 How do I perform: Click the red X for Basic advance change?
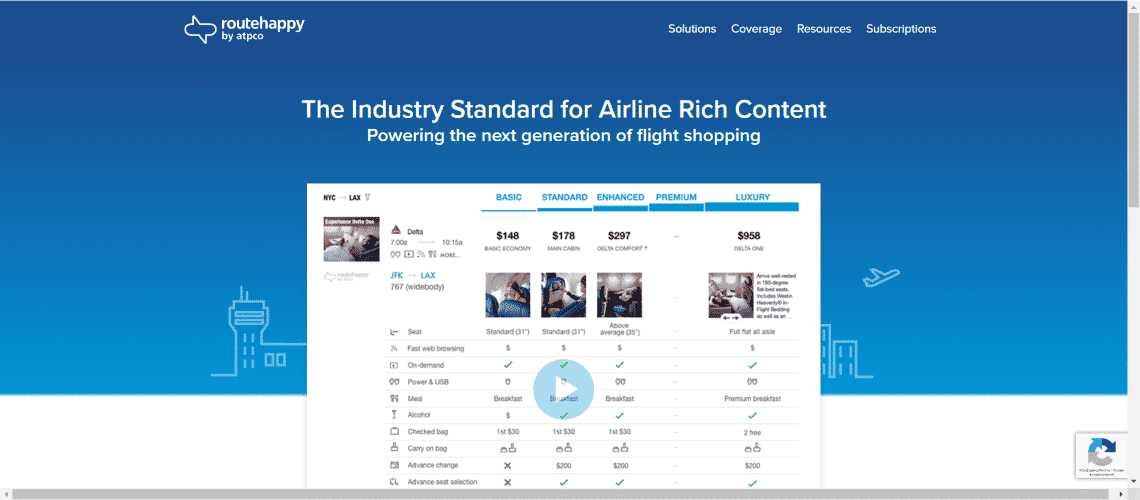coord(507,465)
